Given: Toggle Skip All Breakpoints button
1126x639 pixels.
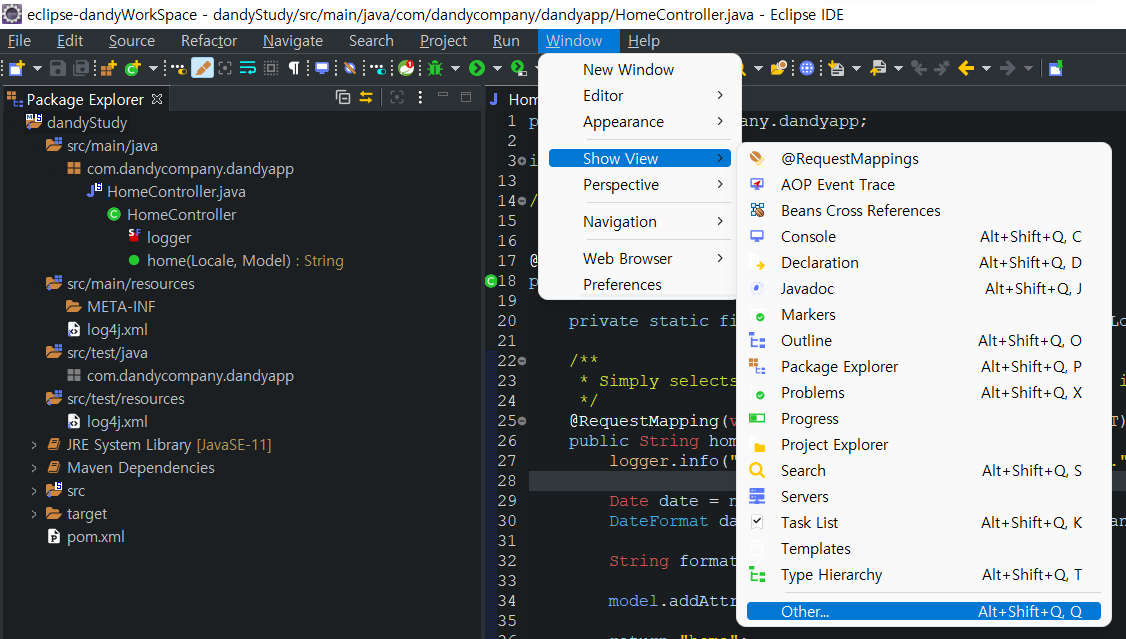Looking at the screenshot, I should pos(350,68).
